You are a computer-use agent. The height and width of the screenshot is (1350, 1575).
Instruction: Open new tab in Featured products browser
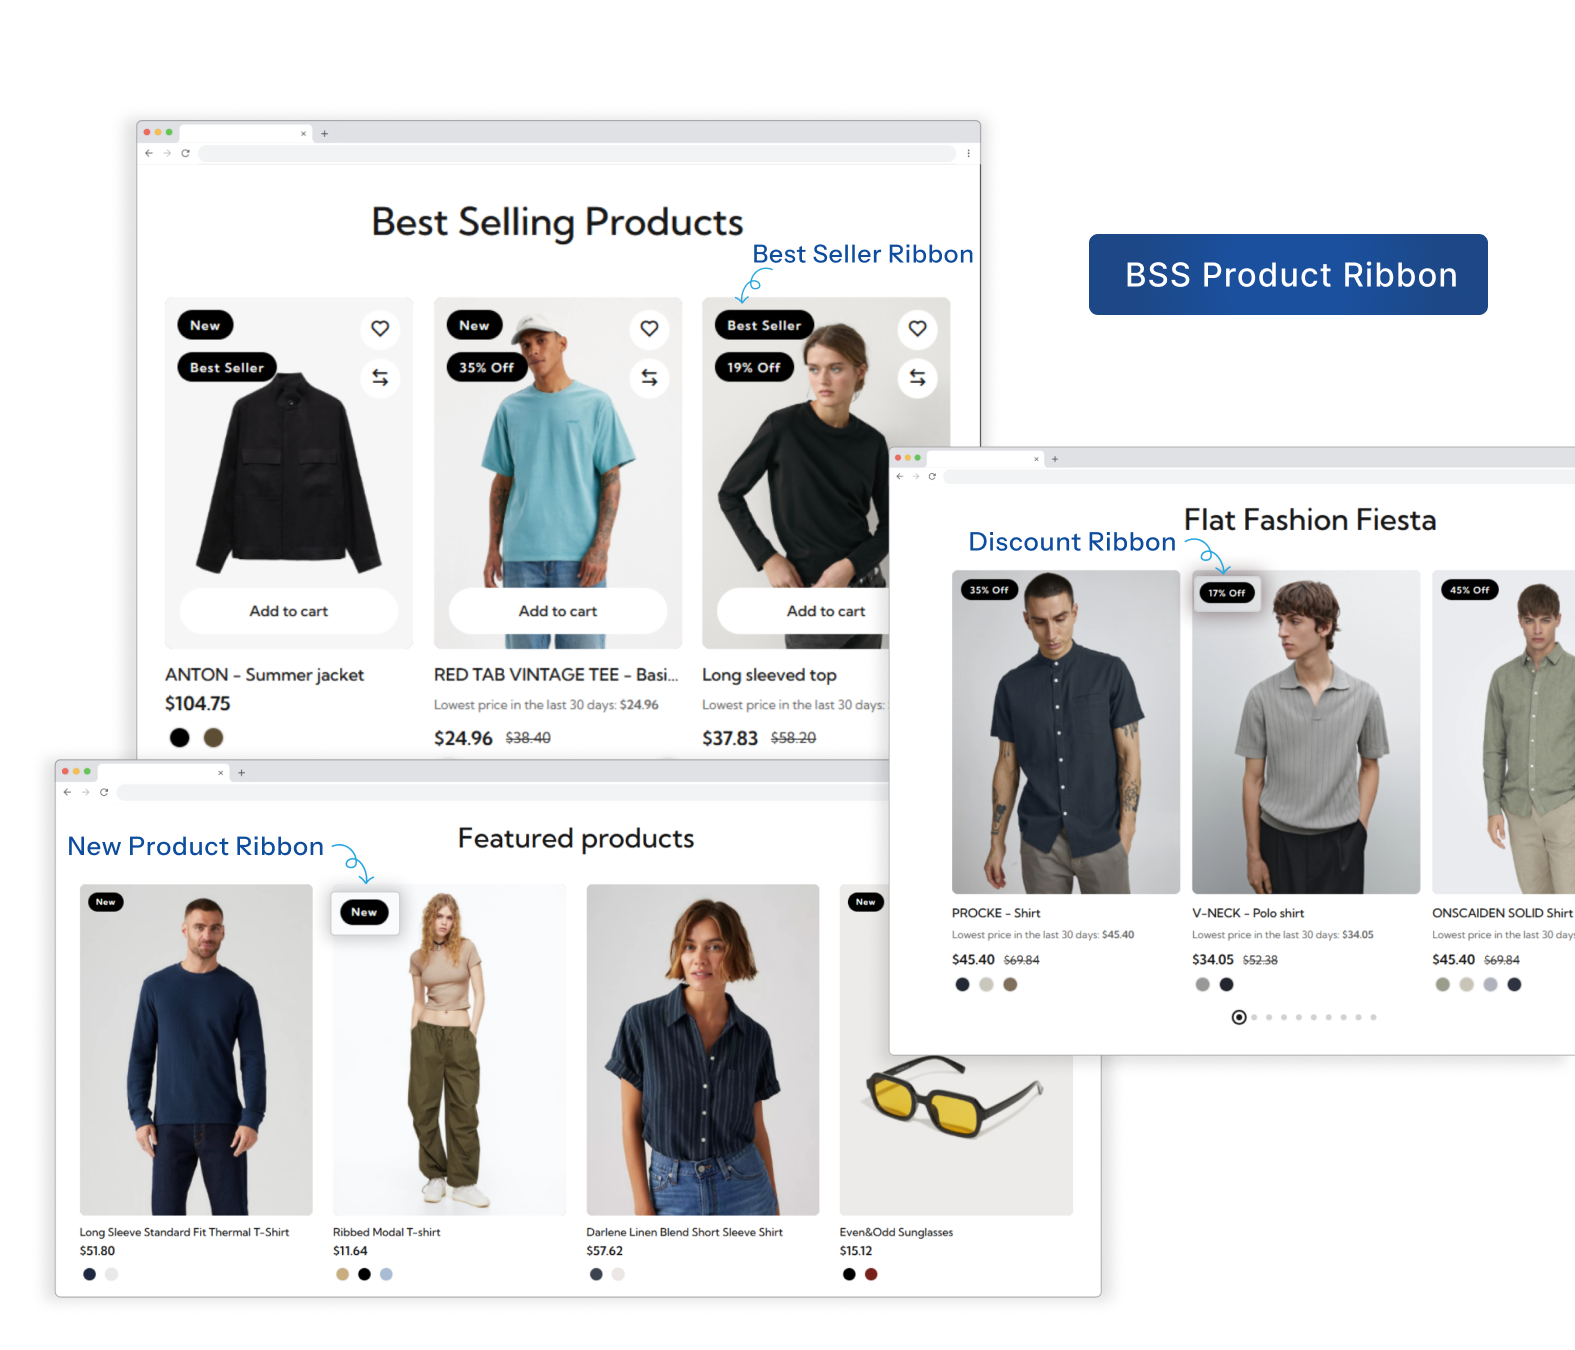click(241, 772)
